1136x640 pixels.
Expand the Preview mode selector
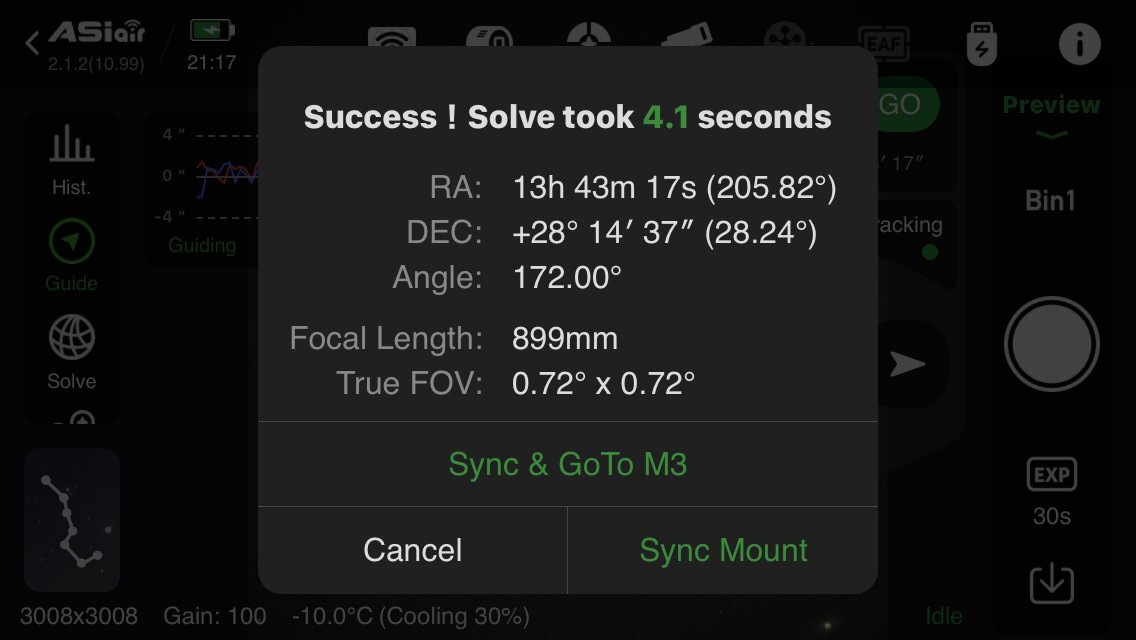[1051, 114]
